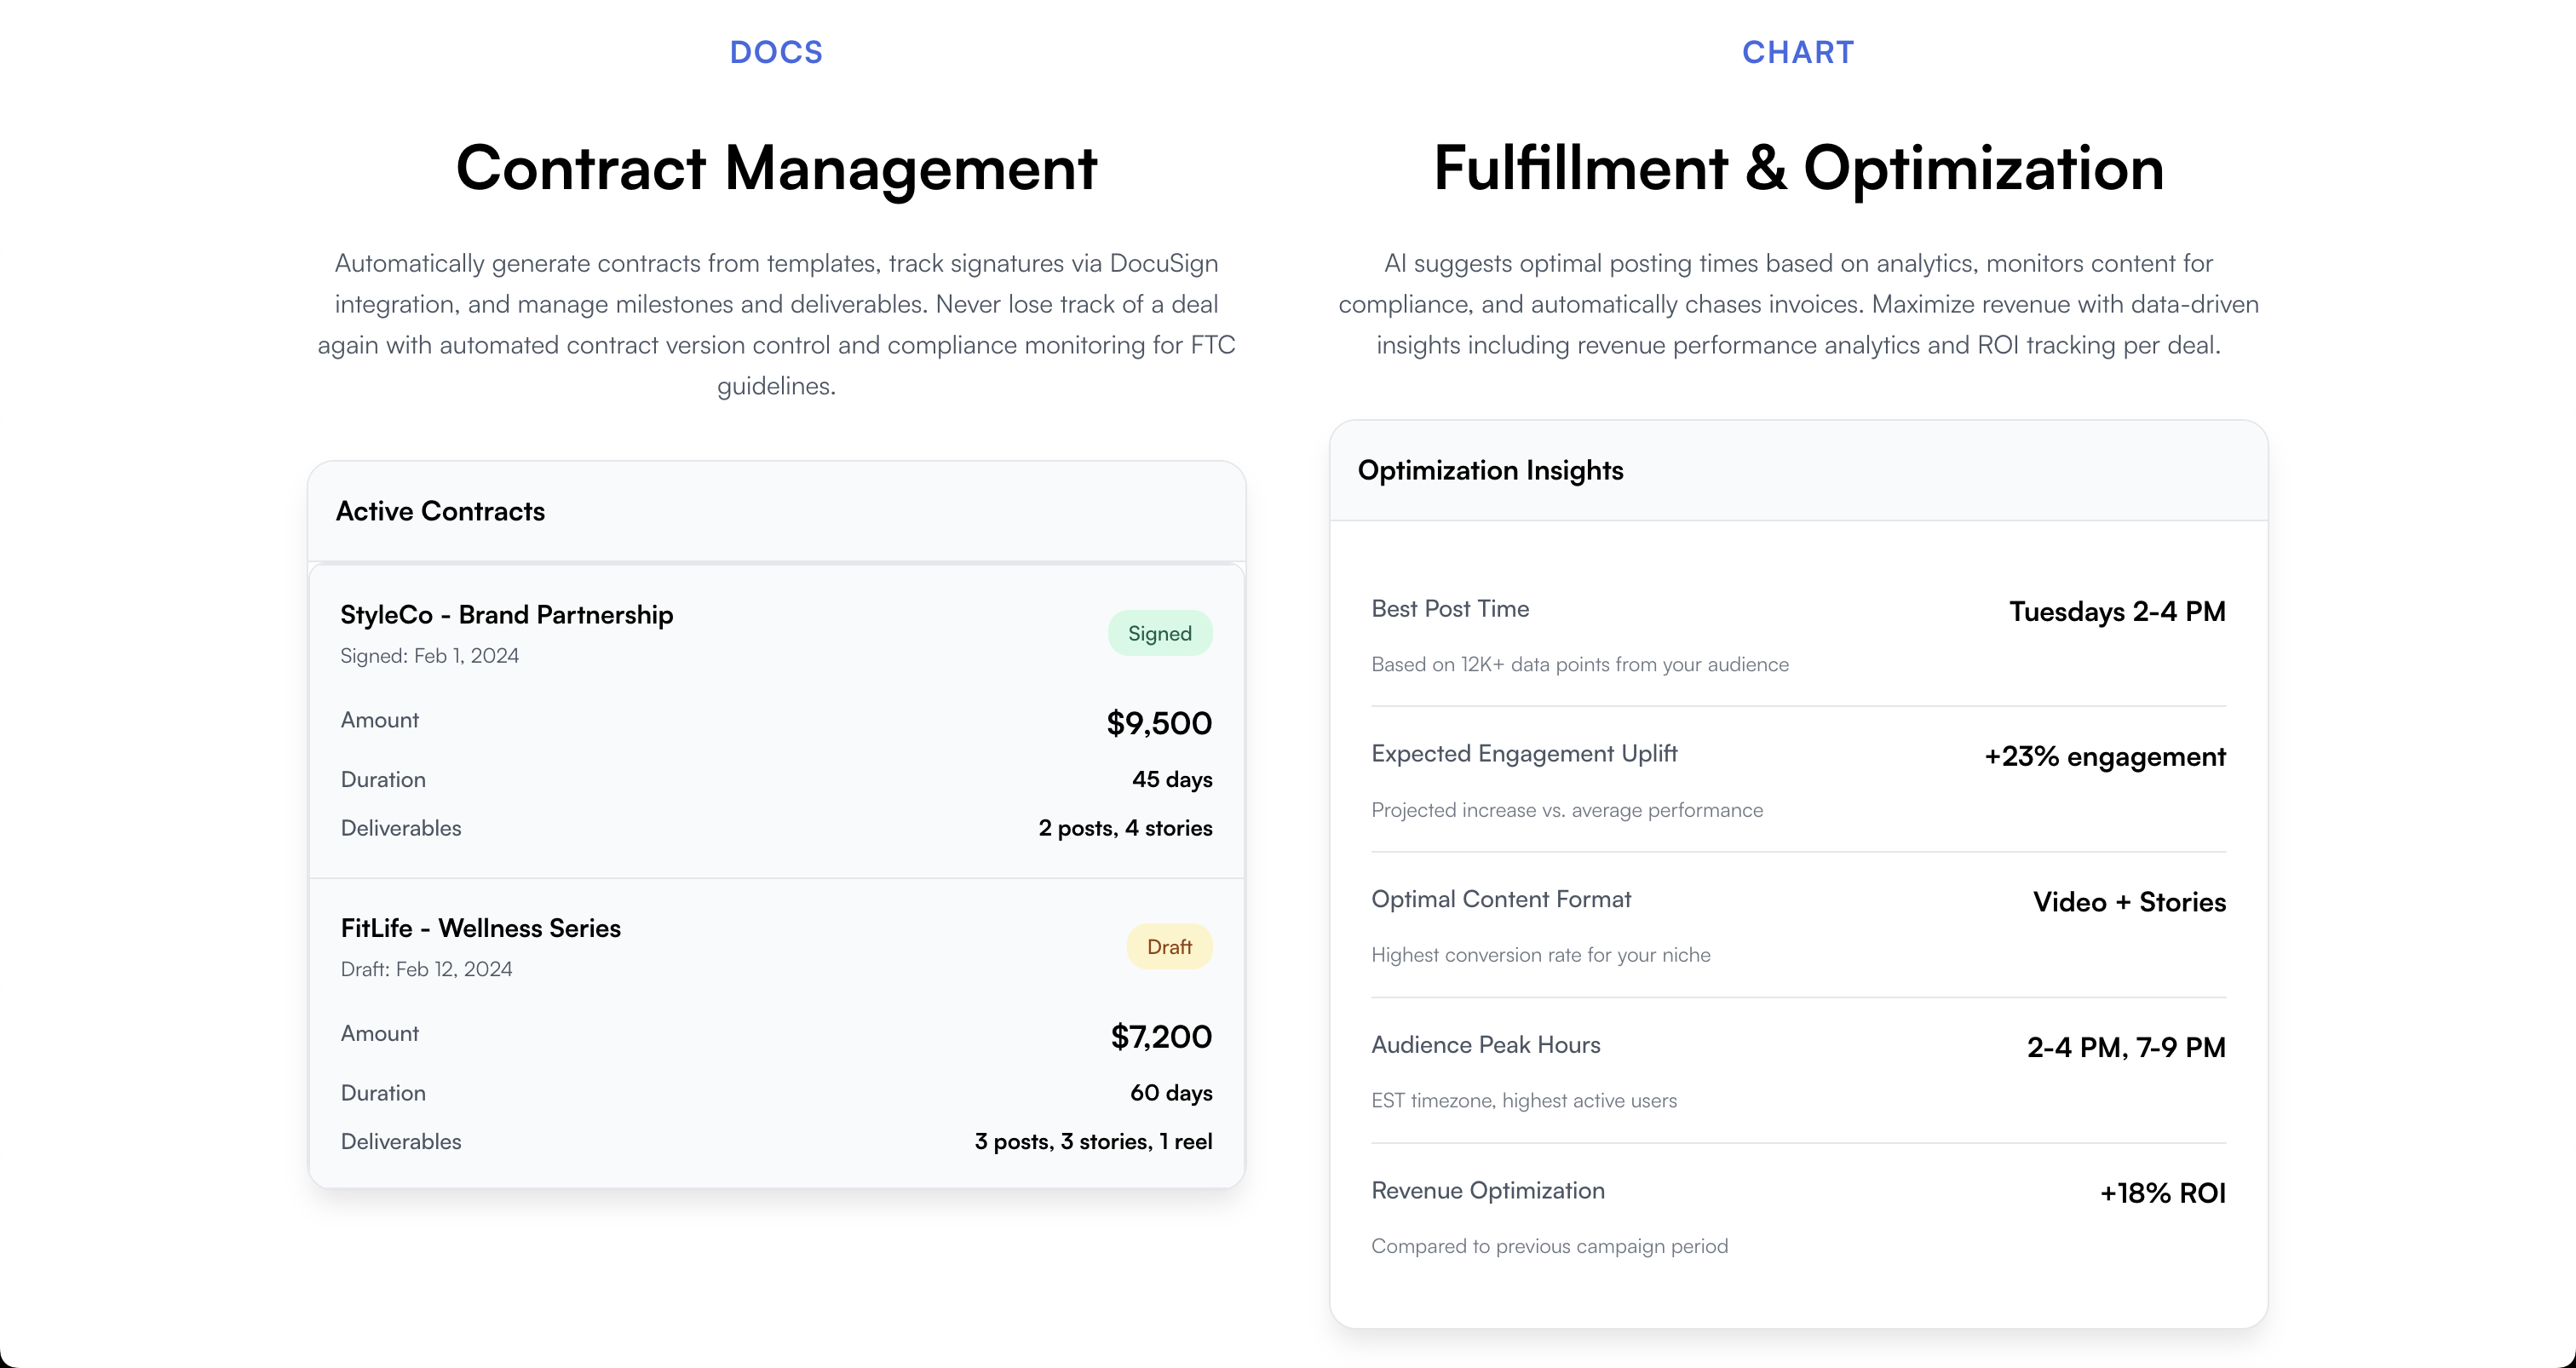Click the Optimal Content Format entry

click(x=1501, y=899)
